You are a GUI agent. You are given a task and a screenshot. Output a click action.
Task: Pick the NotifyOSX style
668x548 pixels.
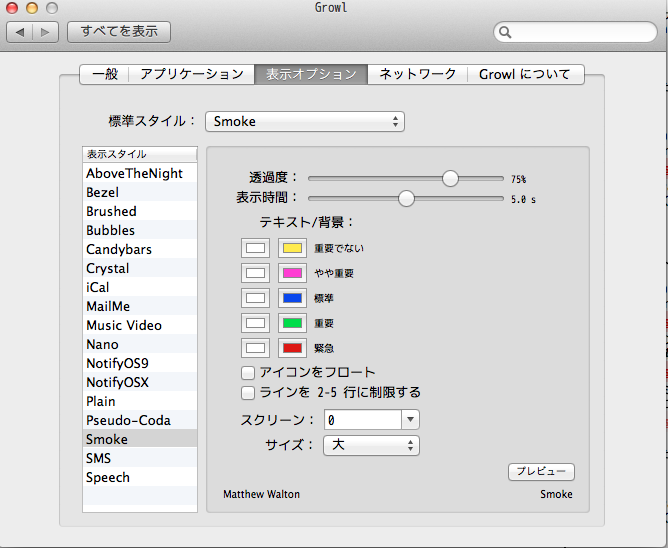coord(140,382)
